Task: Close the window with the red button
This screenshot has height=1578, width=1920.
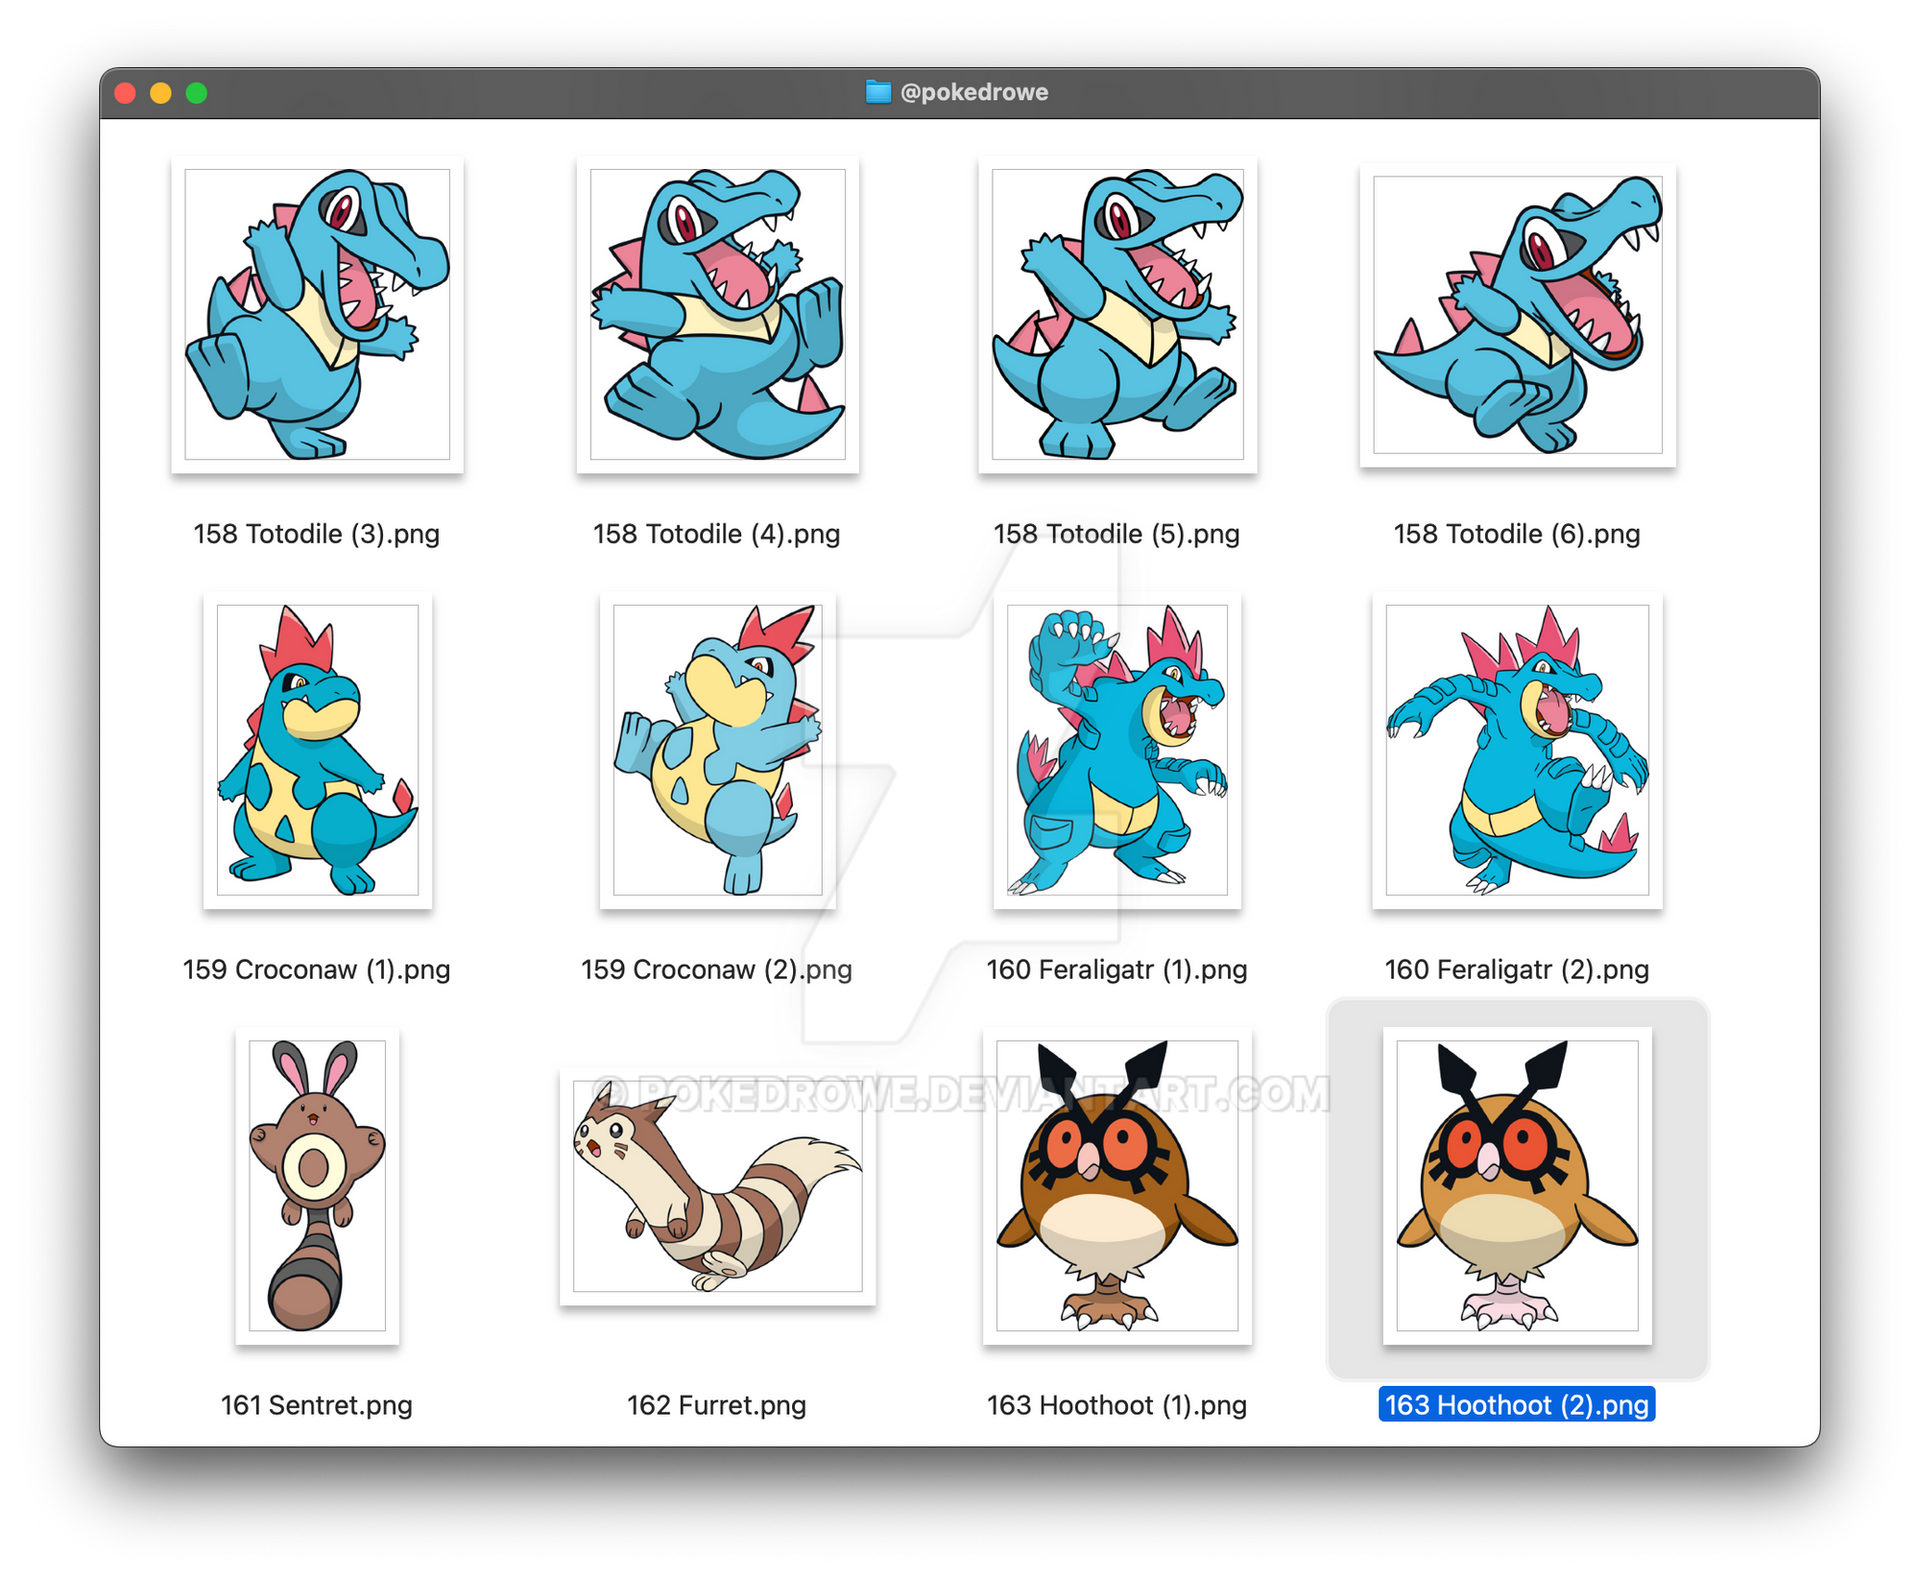Action: 125,93
